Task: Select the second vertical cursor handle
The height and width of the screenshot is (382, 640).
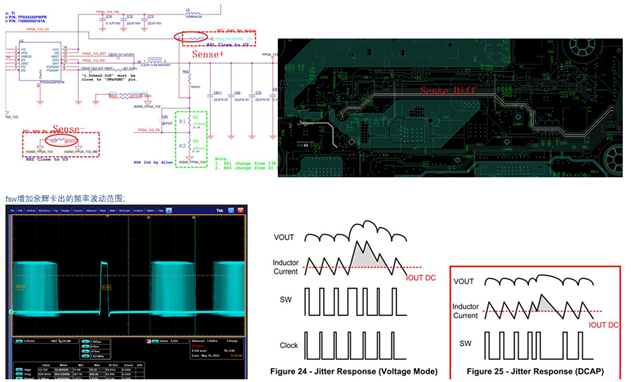Action: (194, 218)
